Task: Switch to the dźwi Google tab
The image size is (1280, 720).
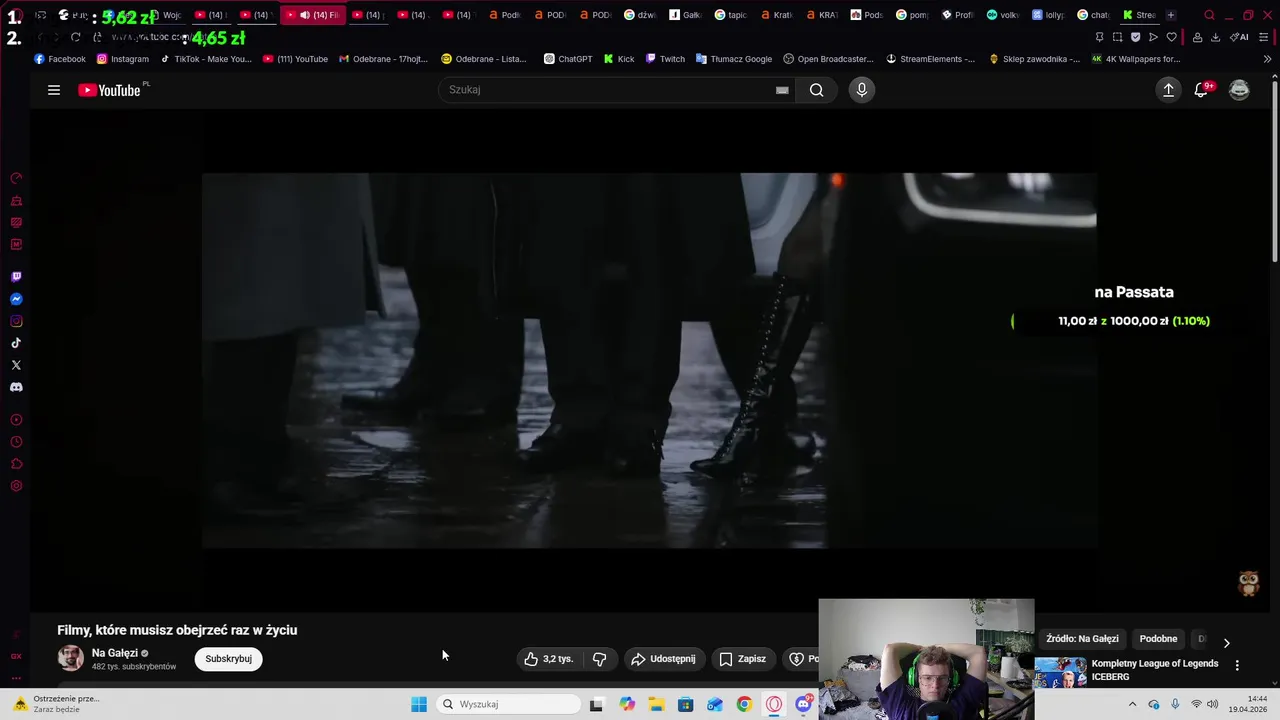Action: click(x=641, y=15)
